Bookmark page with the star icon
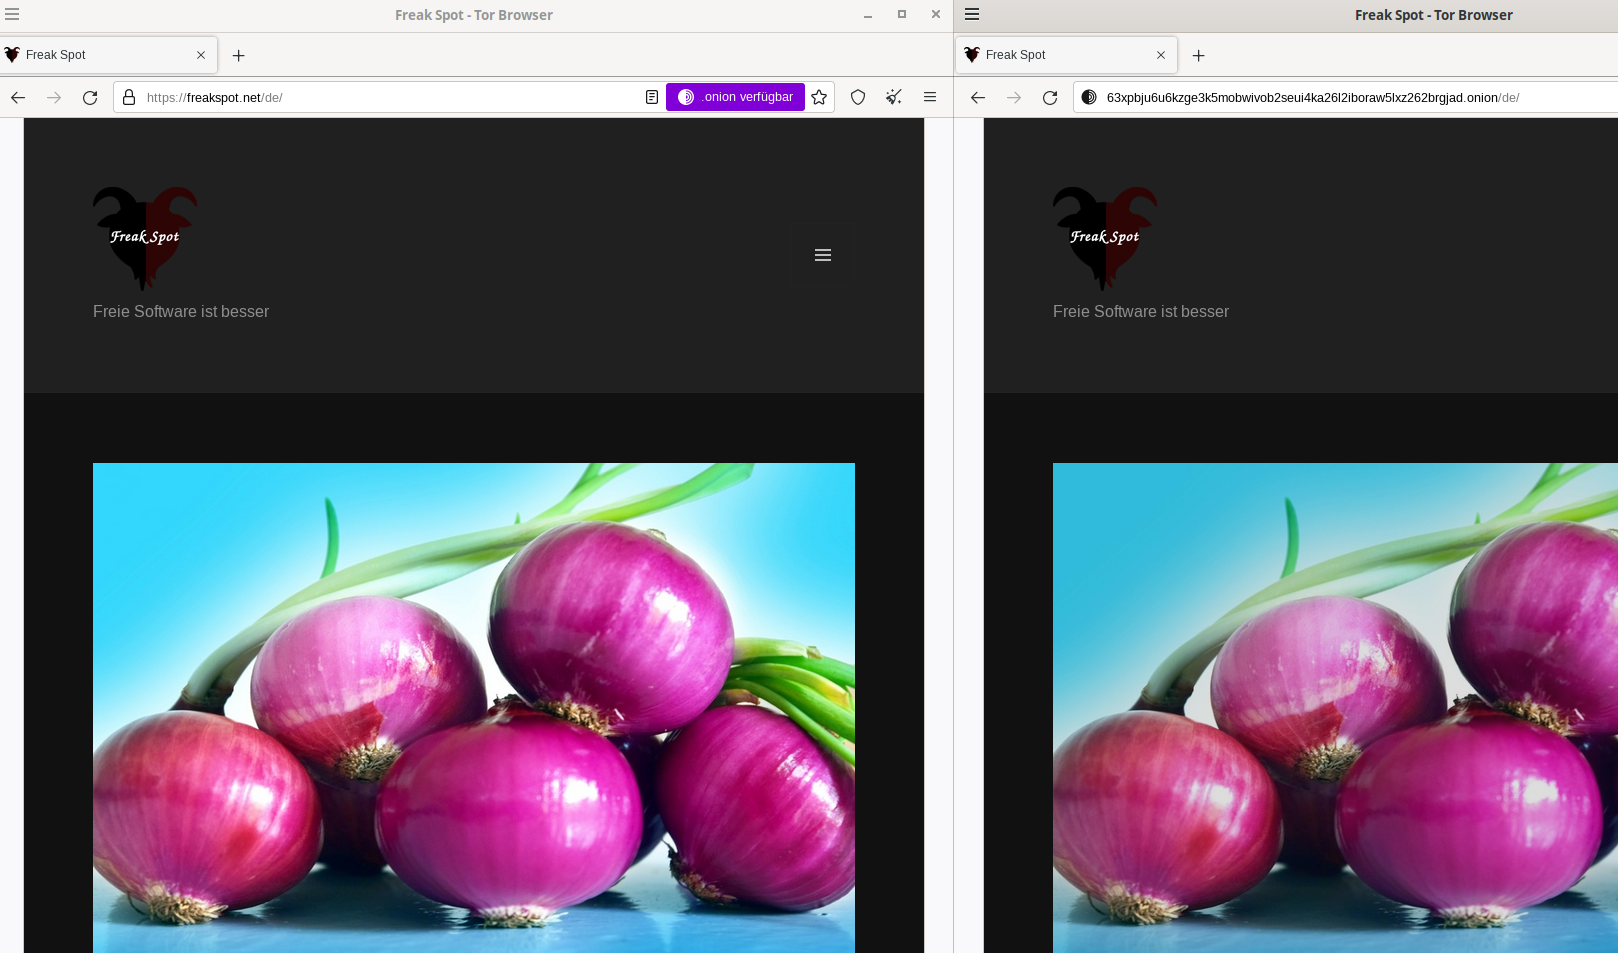1618x953 pixels. (819, 97)
